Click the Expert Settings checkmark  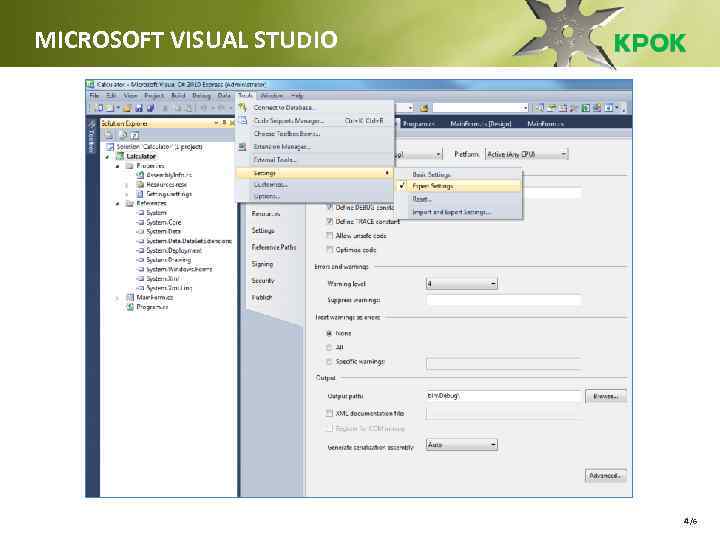402,186
